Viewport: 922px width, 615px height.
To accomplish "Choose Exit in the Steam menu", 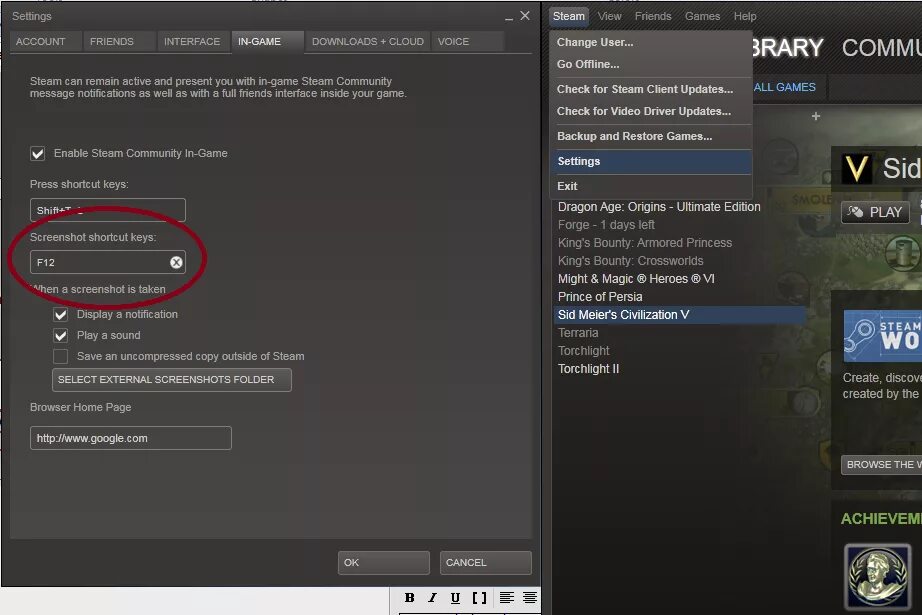I will [x=651, y=186].
